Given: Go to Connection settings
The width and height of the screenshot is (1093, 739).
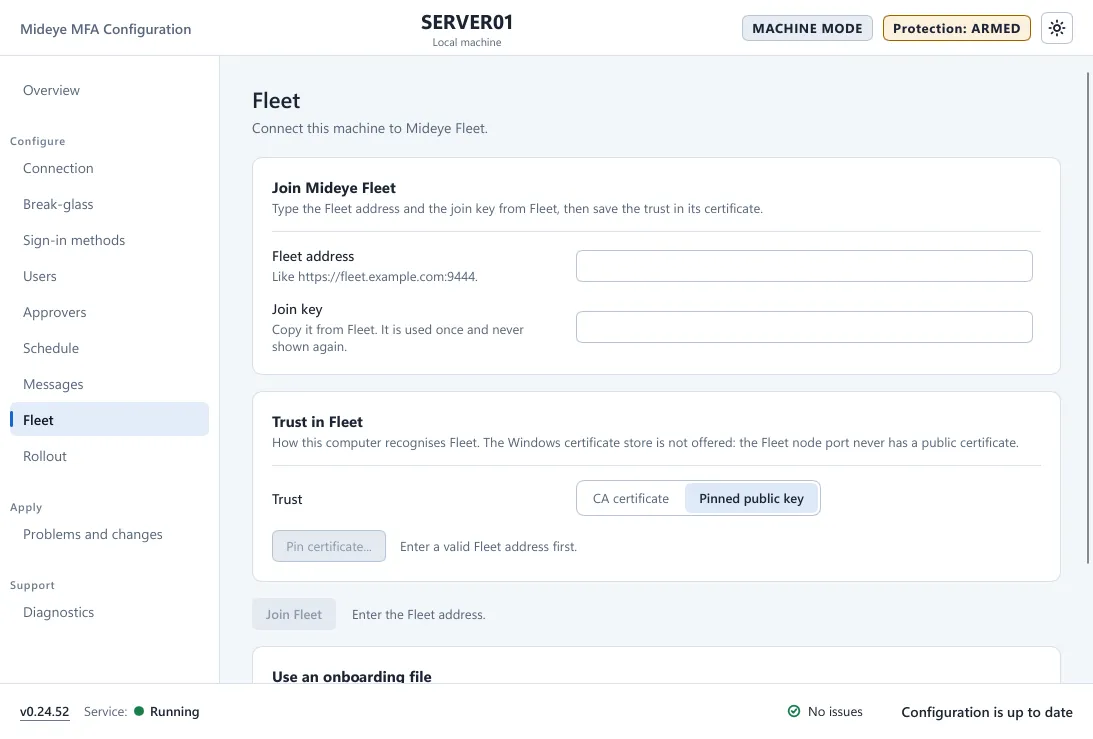Looking at the screenshot, I should pos(58,168).
